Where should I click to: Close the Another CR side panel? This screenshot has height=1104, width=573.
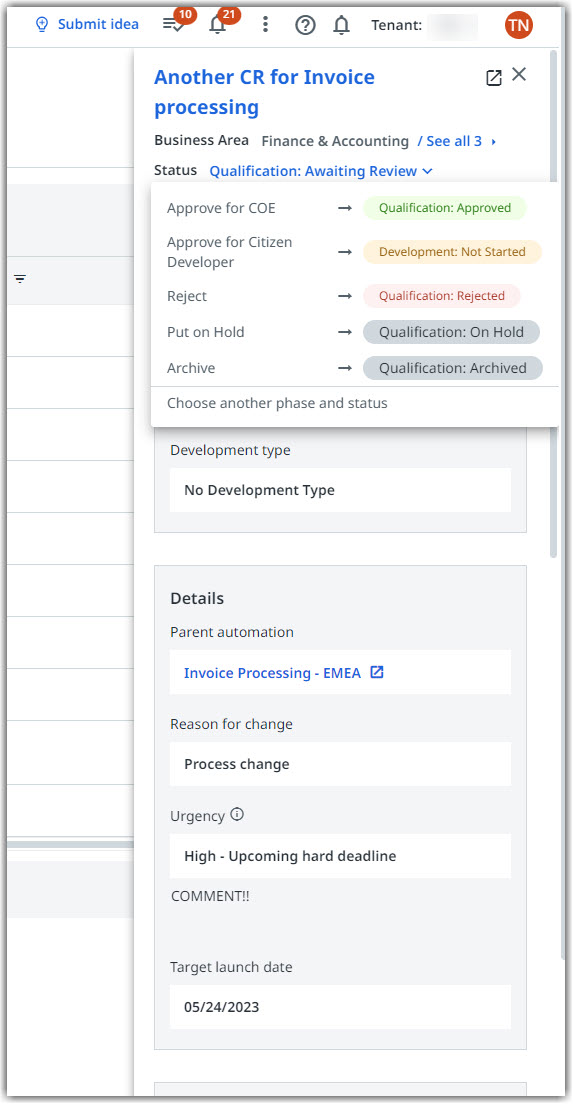(519, 74)
